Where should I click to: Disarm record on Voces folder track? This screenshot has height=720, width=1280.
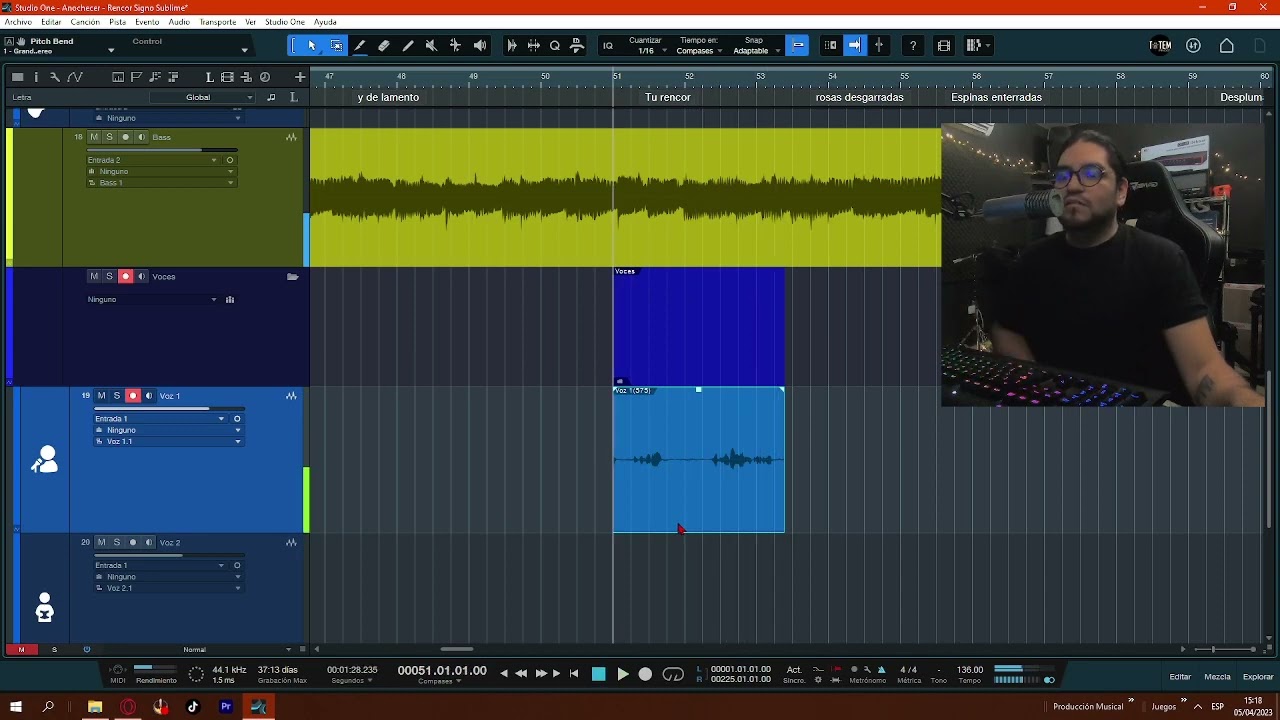tap(125, 277)
